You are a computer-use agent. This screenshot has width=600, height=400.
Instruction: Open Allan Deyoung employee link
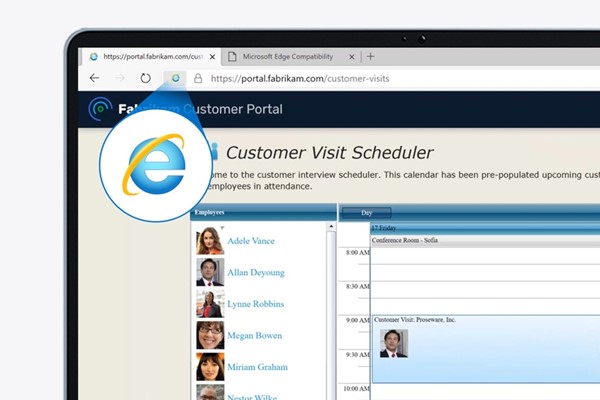(x=256, y=273)
